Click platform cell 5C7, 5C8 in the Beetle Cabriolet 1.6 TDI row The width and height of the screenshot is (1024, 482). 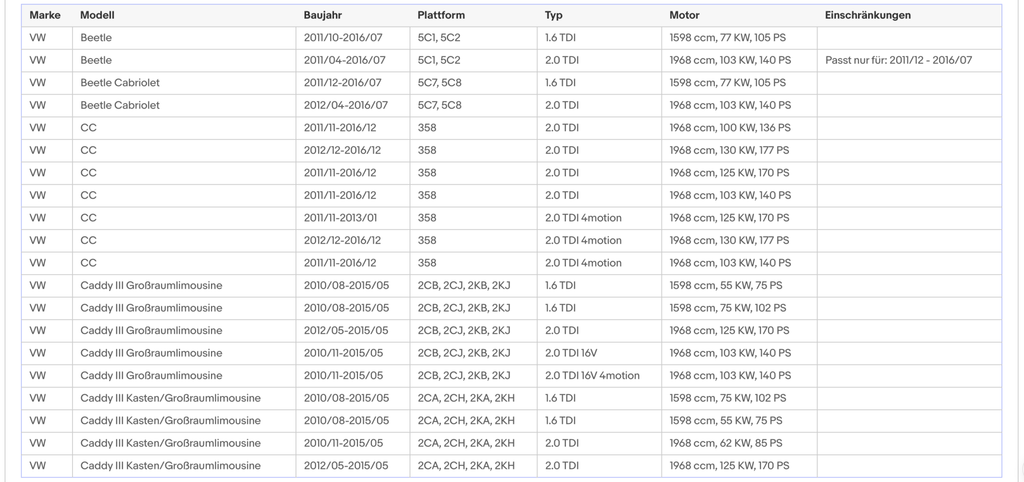click(x=473, y=83)
